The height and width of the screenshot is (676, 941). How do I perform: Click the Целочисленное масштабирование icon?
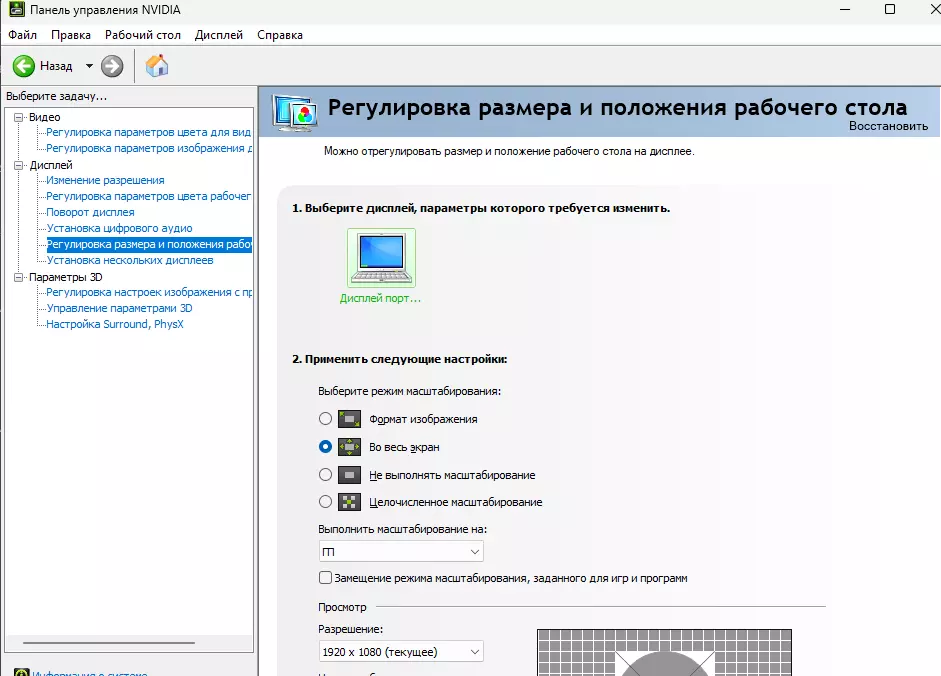349,502
